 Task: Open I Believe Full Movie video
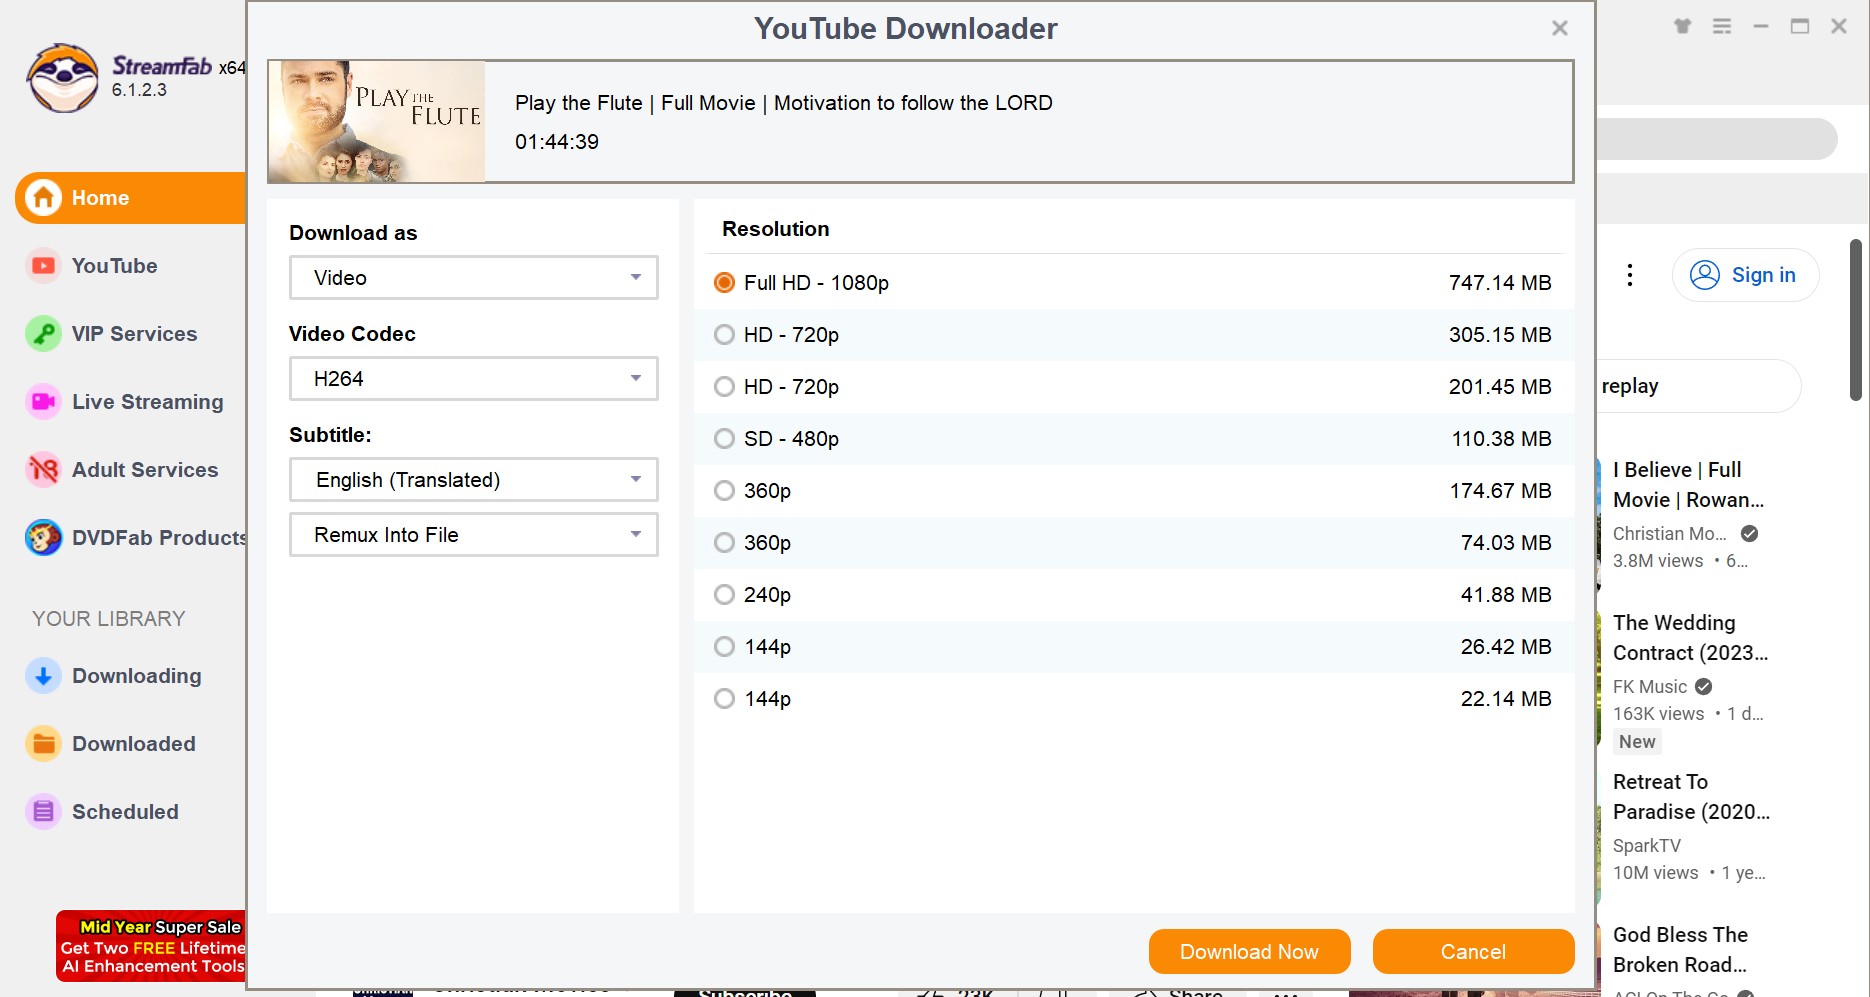click(1688, 485)
